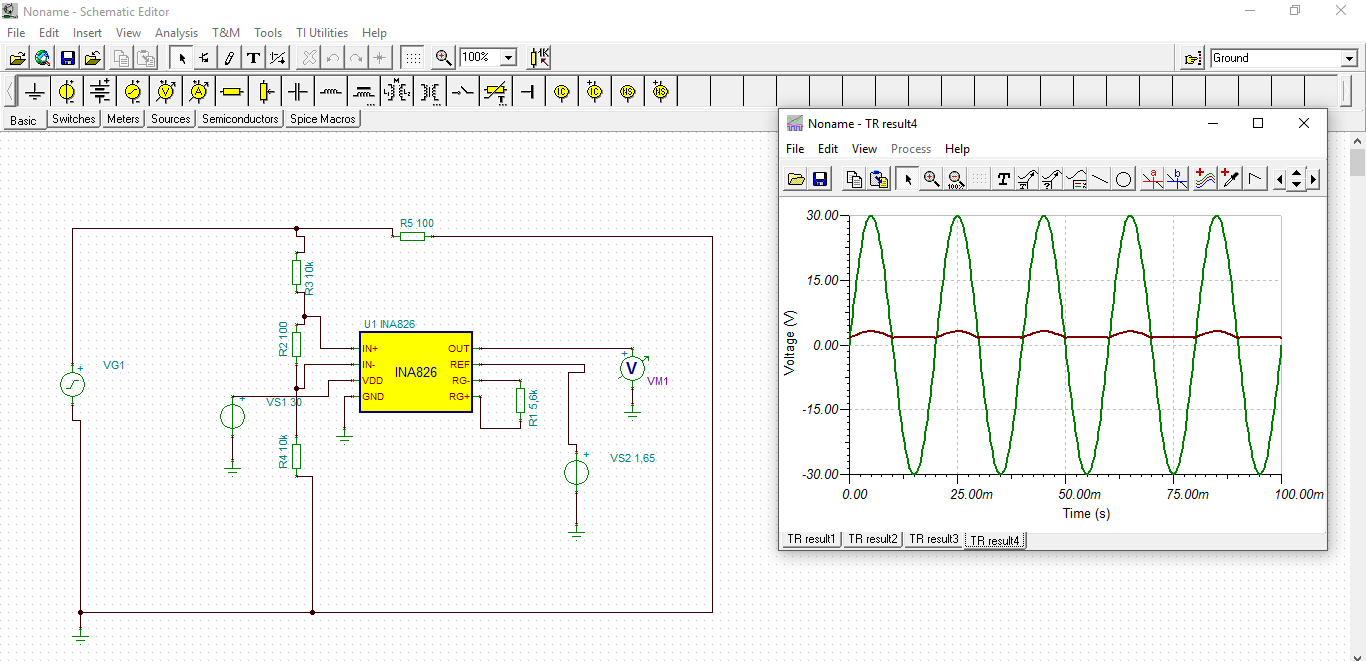Viewport: 1366px width, 661px height.
Task: Insert an inductor component from palette
Action: [331, 92]
